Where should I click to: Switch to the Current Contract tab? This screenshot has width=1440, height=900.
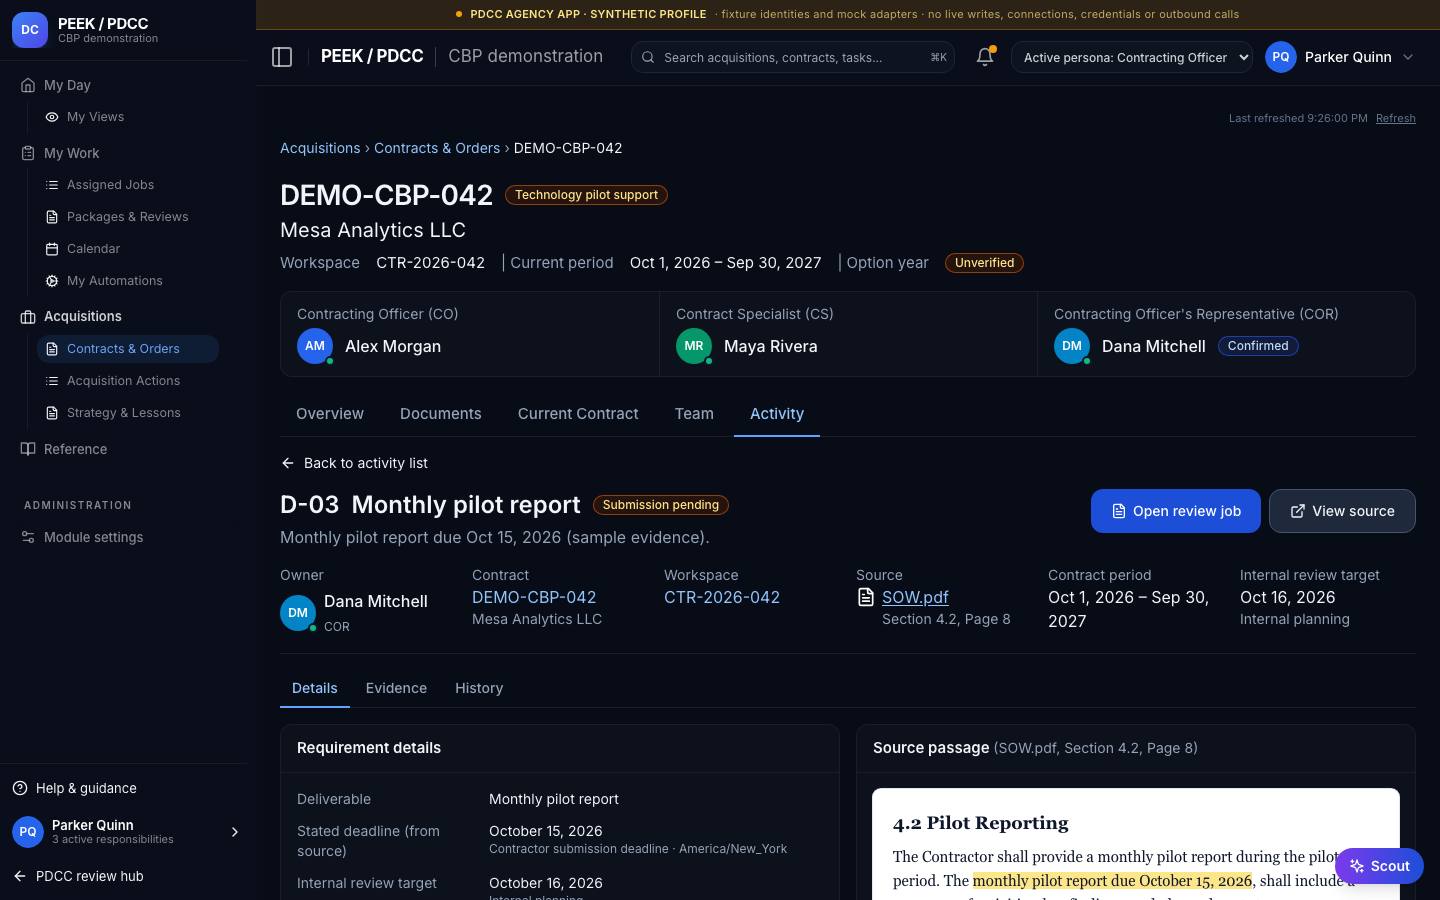point(578,414)
